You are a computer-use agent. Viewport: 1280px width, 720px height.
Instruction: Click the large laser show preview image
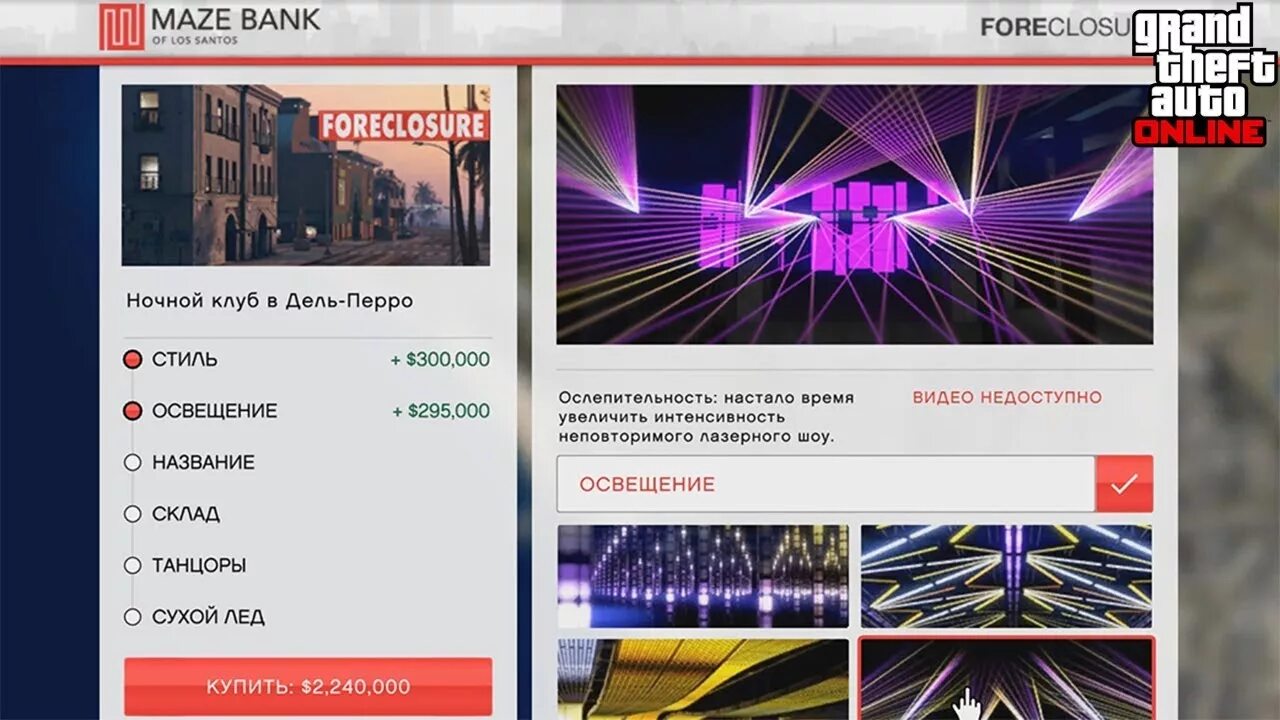pyautogui.click(x=855, y=214)
